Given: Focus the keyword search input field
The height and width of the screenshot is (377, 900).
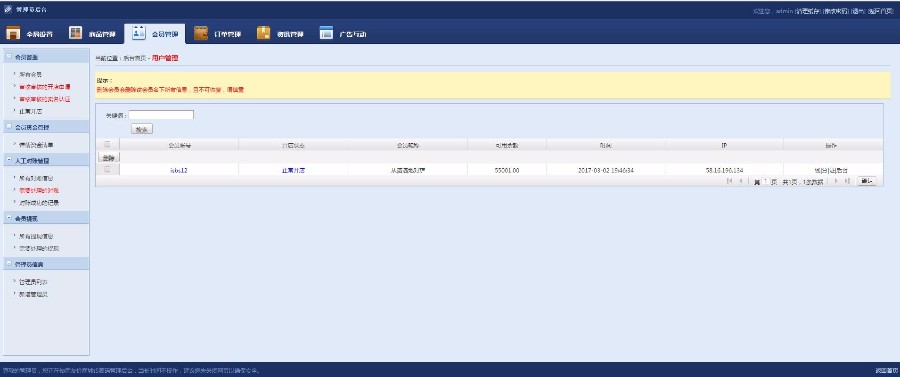Looking at the screenshot, I should [x=161, y=115].
